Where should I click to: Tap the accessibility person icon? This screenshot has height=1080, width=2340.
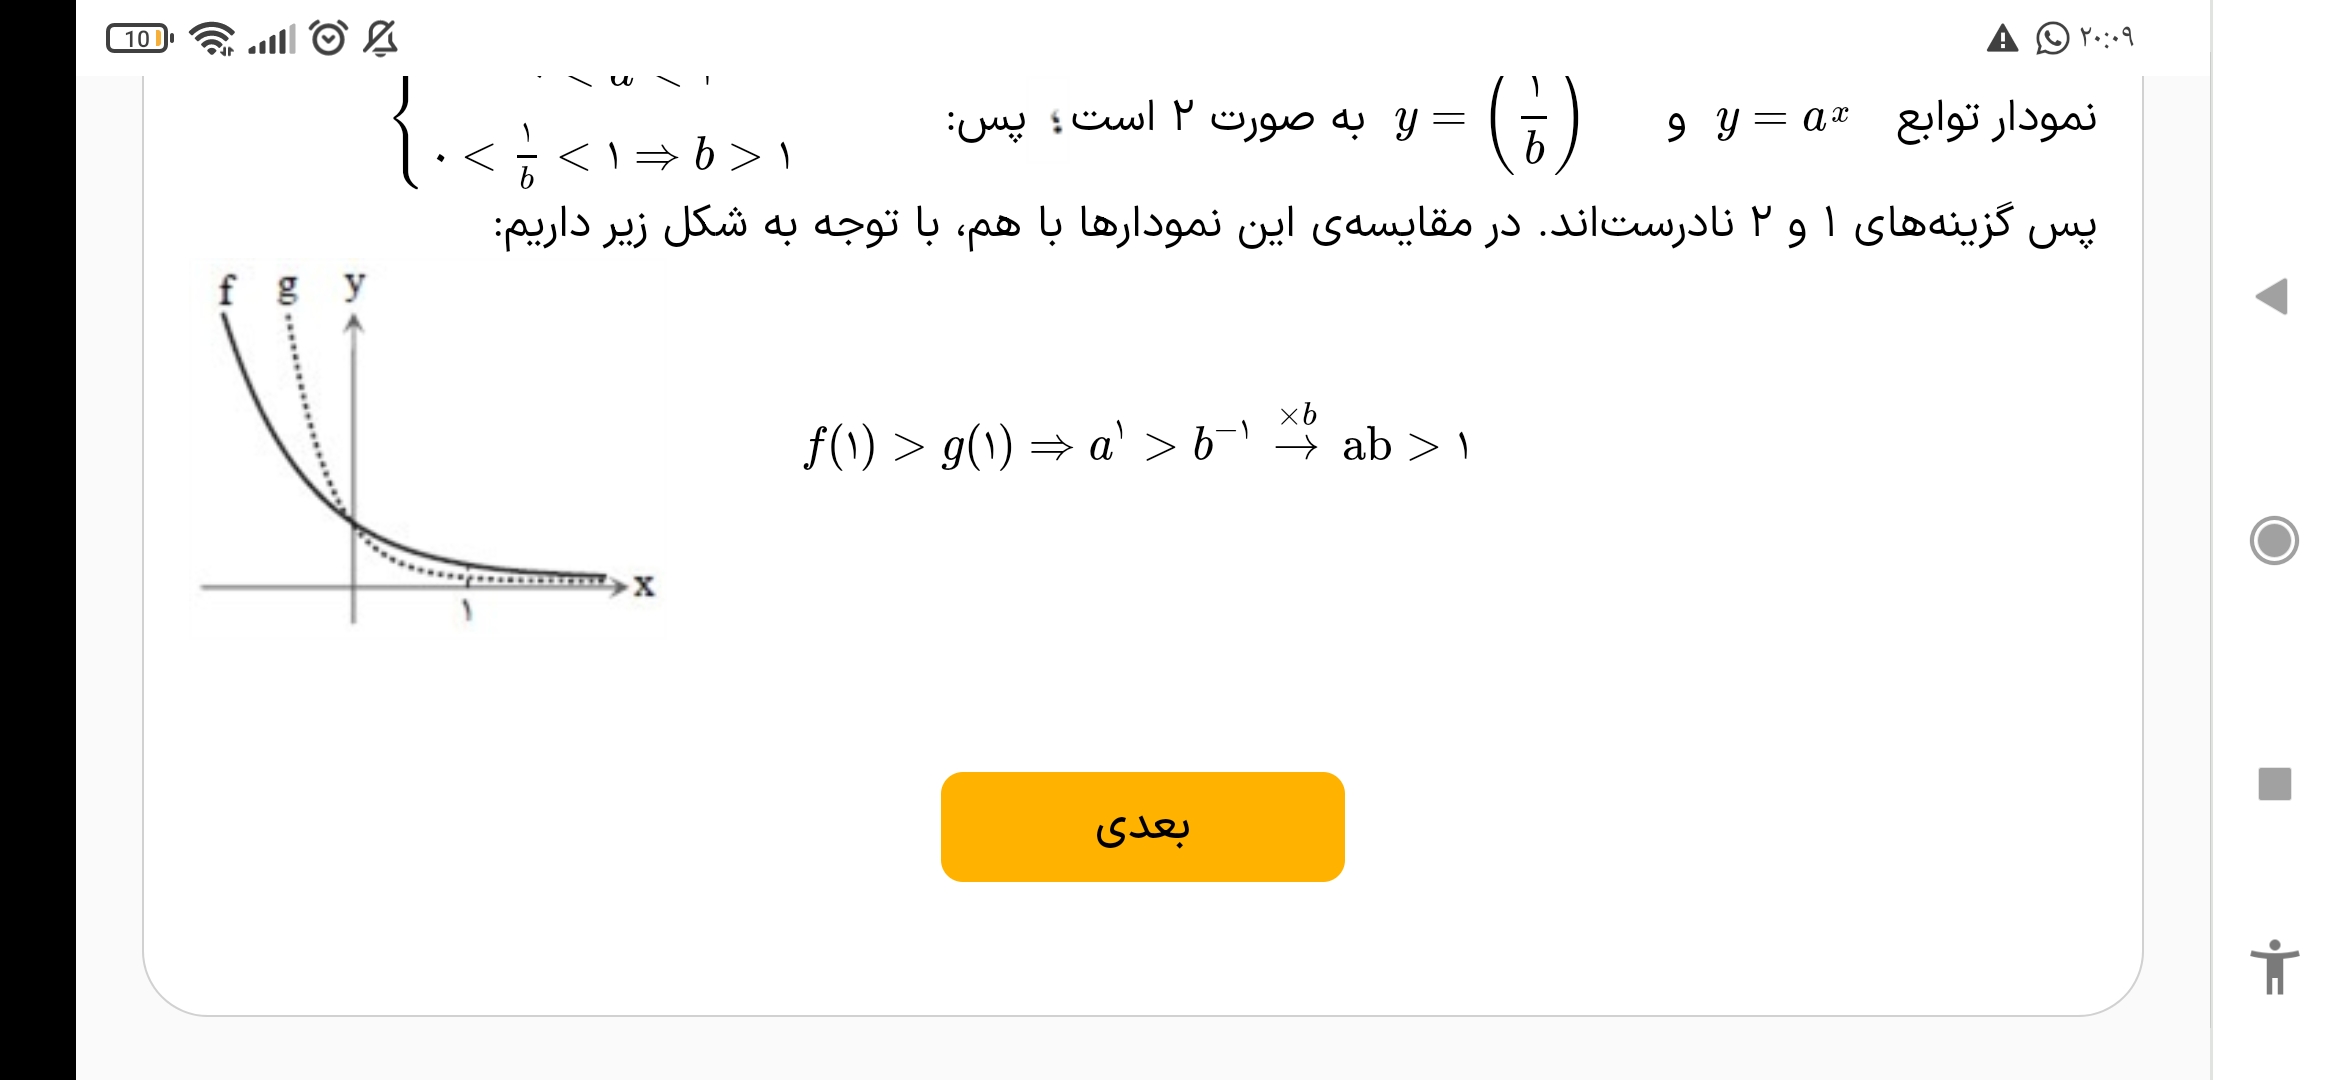coord(2274,967)
